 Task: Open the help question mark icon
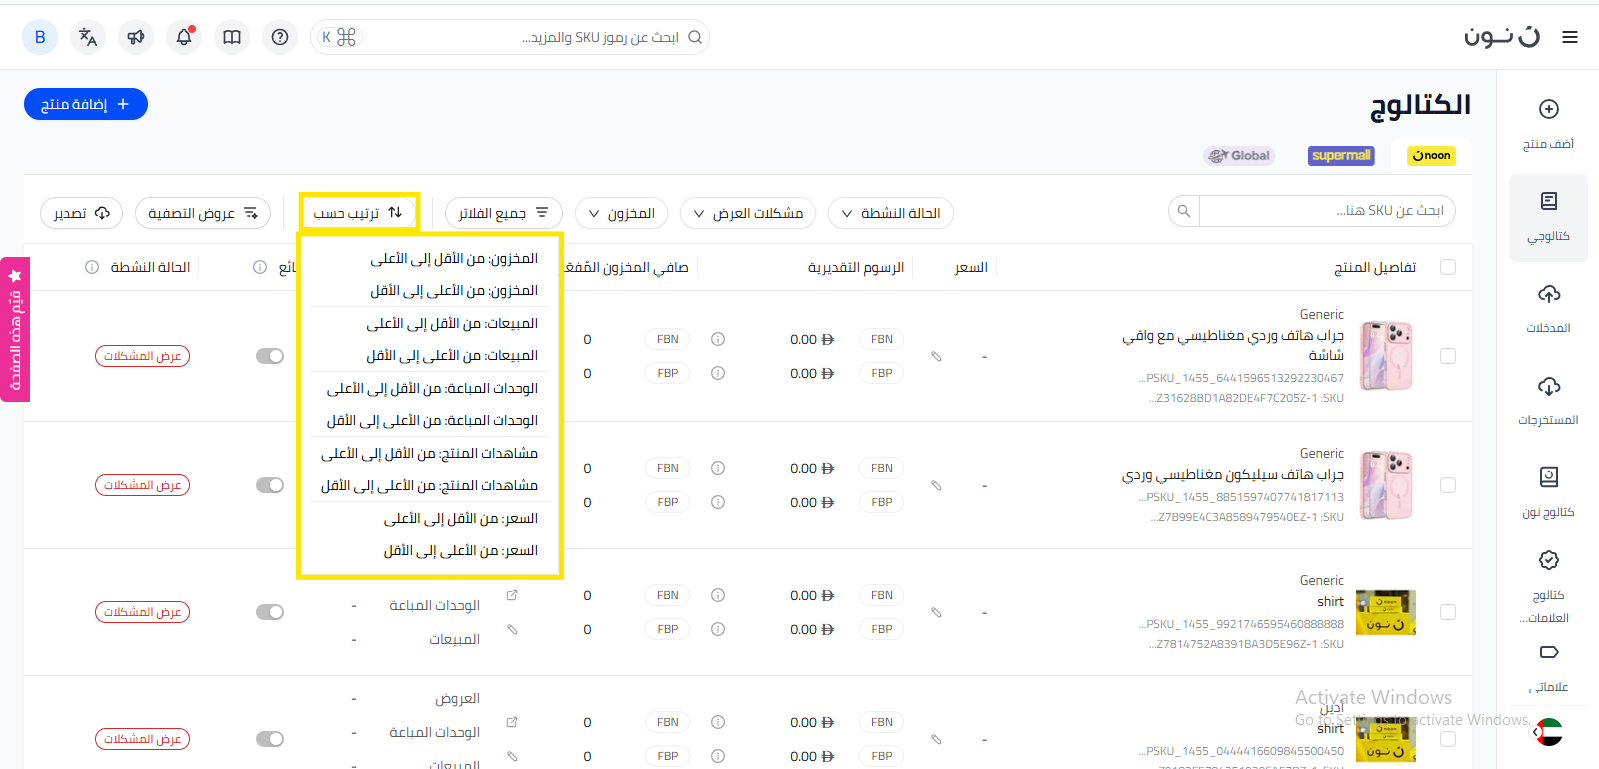click(280, 37)
